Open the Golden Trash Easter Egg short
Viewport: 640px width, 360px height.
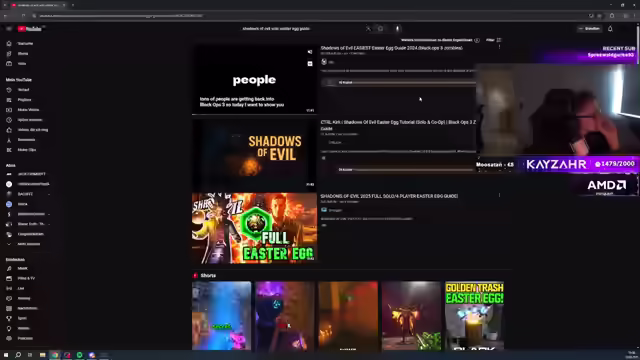[x=474, y=316]
